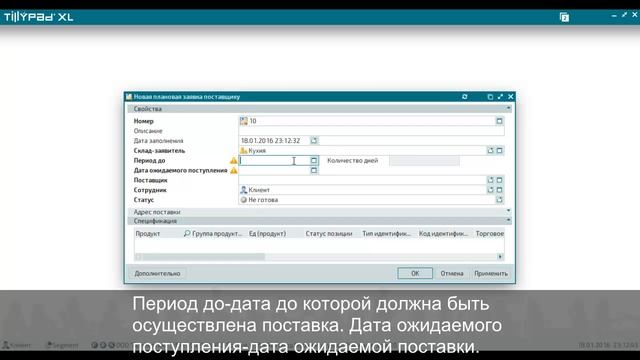Click the Количество дней field
This screenshot has height=360, width=640.
pyautogui.click(x=424, y=160)
